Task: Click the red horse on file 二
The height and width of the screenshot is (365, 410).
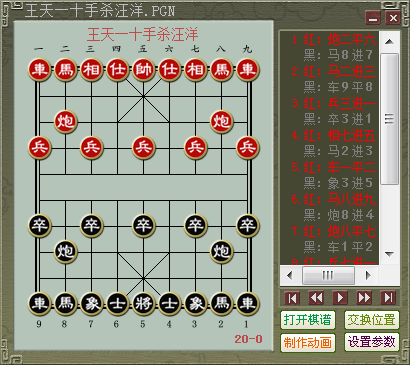Action: pyautogui.click(x=65, y=70)
